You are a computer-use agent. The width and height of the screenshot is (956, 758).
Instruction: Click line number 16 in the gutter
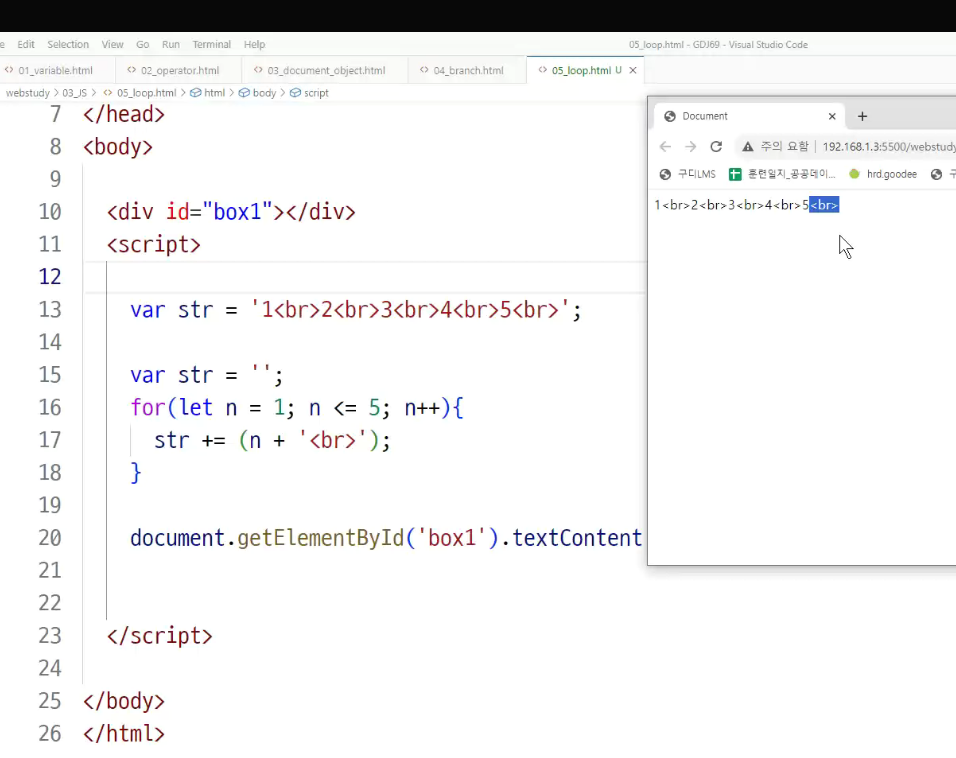(50, 407)
